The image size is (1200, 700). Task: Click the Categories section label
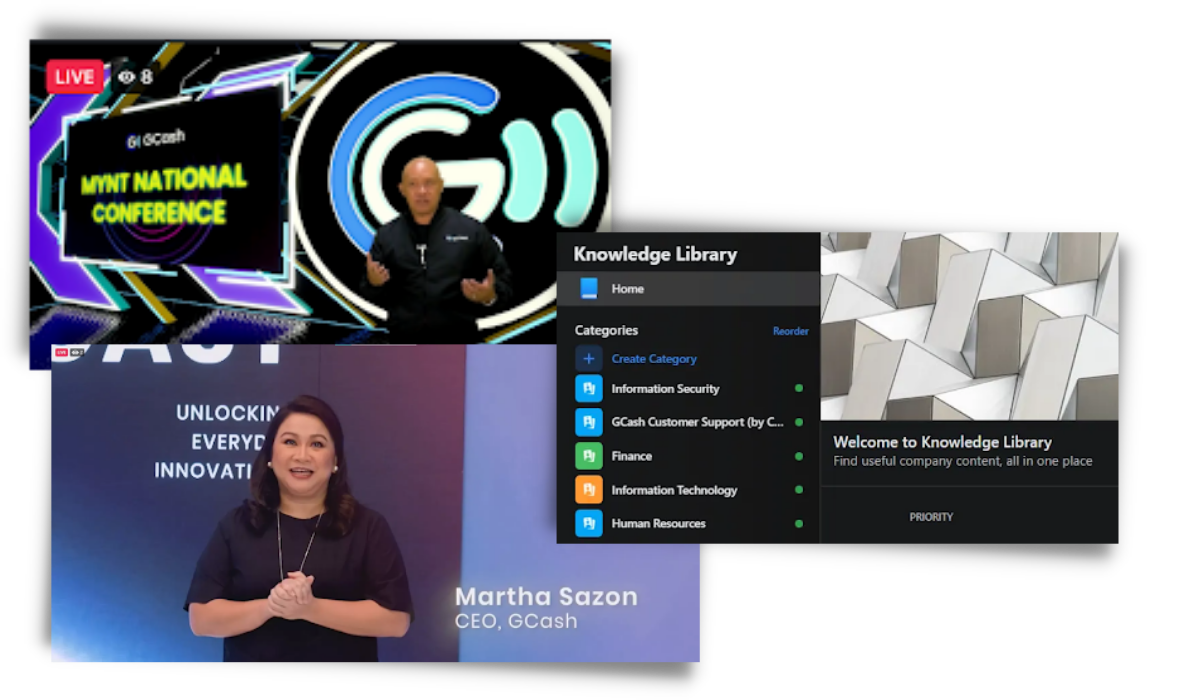[x=606, y=330]
